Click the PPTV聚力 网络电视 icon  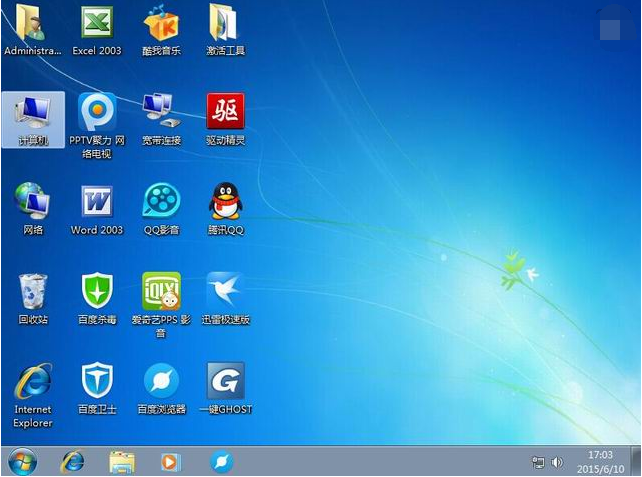[97, 112]
